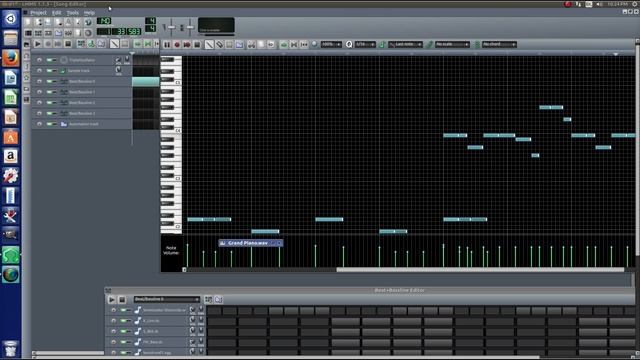The width and height of the screenshot is (640, 360).
Task: Open the Controller Rack toolbar icon
Action: pos(88,33)
